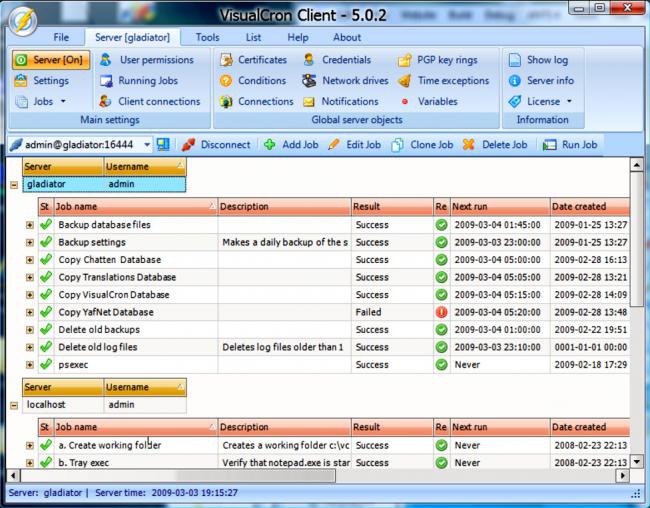Screen dimensions: 650x508
Task: Open Network drives
Action: [x=345, y=80]
